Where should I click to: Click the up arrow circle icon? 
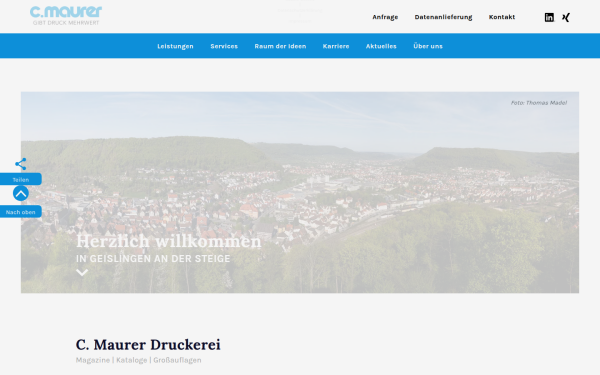pos(21,193)
